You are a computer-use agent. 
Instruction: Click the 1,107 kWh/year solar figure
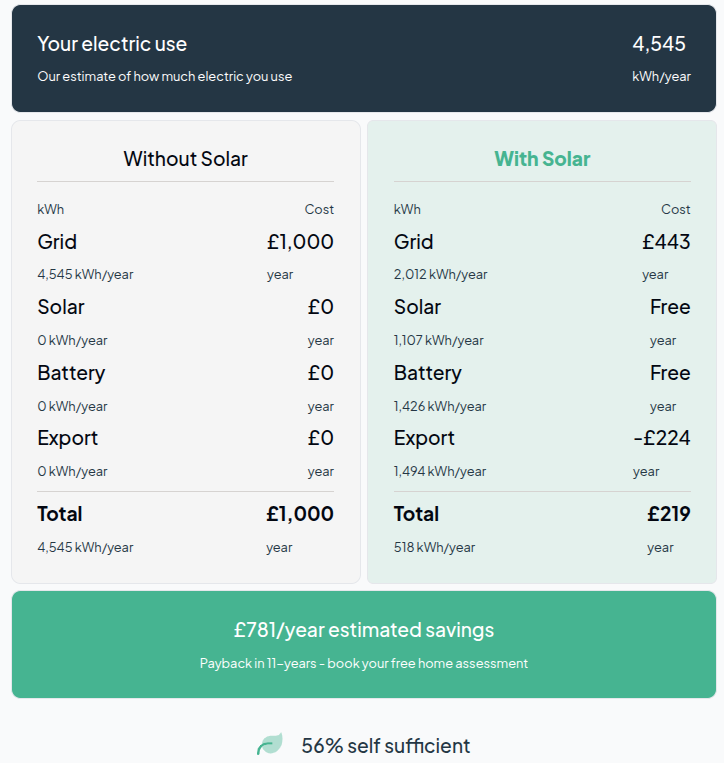point(438,340)
